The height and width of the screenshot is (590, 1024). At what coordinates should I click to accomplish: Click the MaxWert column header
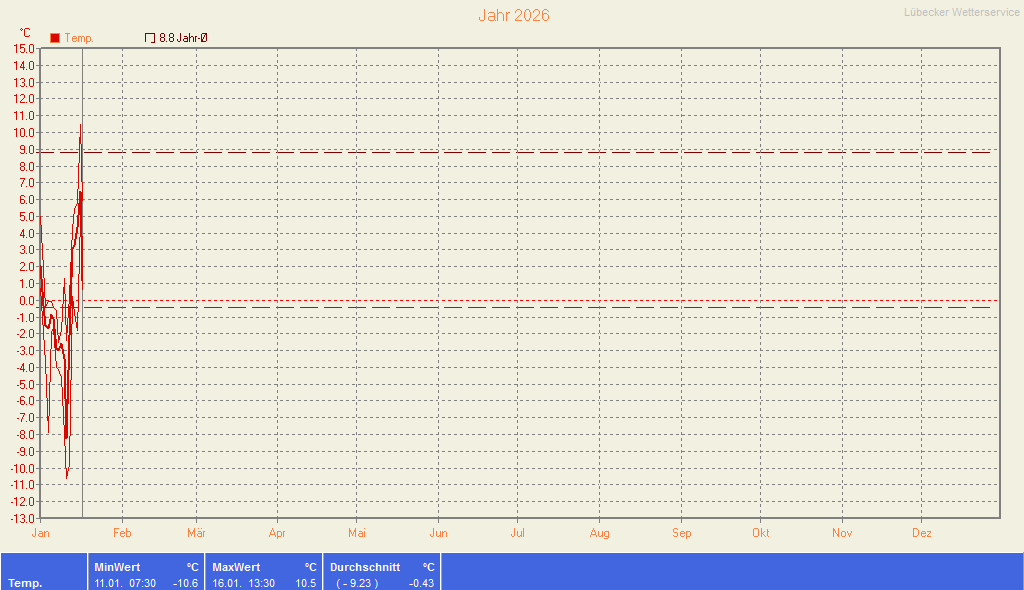click(x=236, y=567)
